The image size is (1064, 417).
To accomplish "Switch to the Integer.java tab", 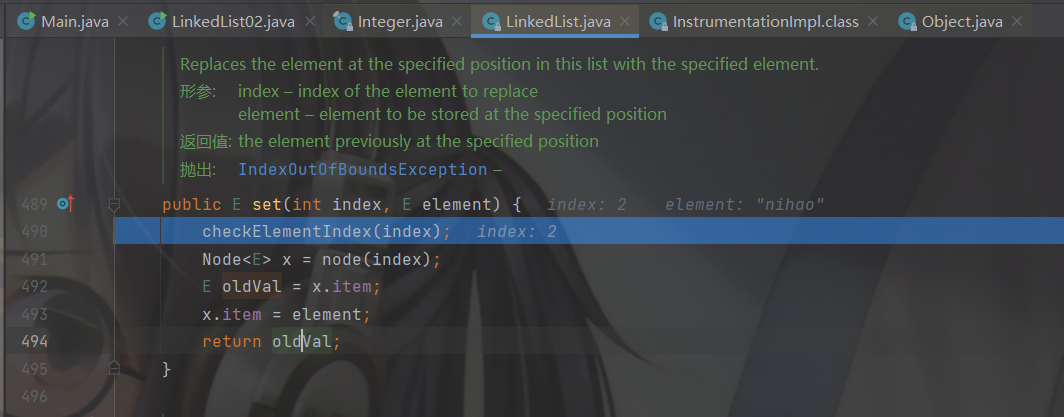I will (x=398, y=22).
